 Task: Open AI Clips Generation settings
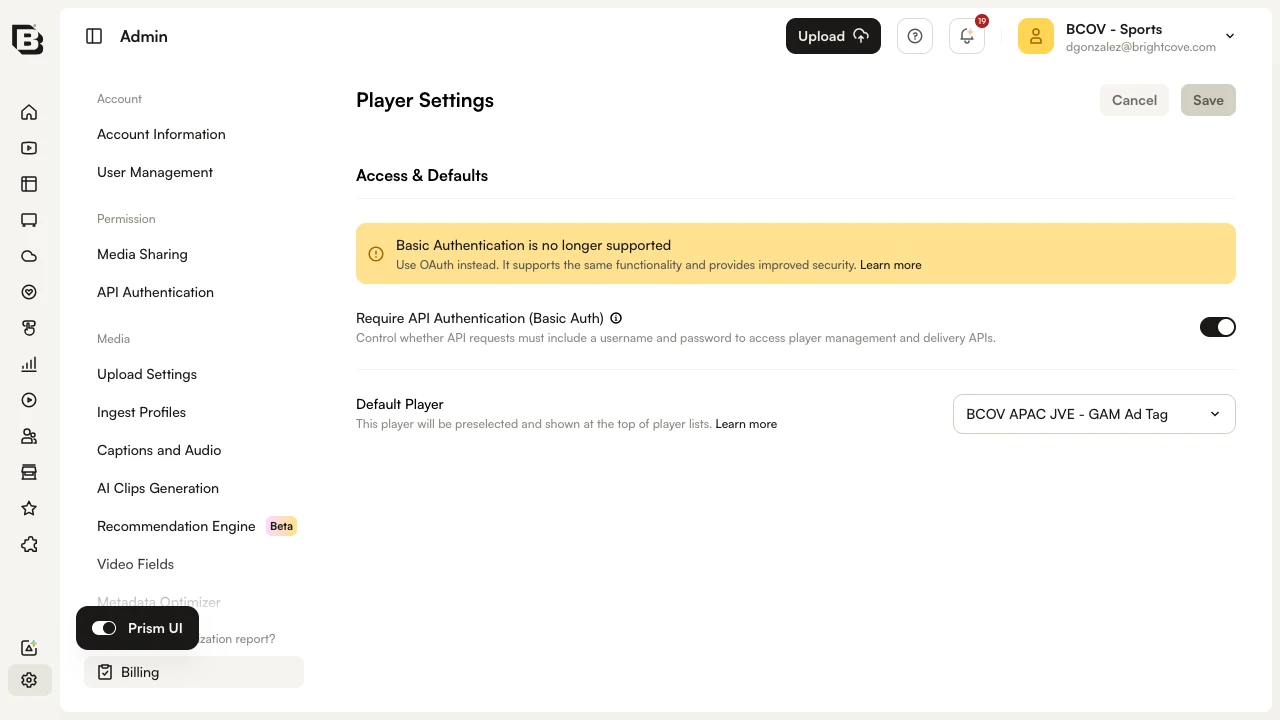click(x=158, y=488)
